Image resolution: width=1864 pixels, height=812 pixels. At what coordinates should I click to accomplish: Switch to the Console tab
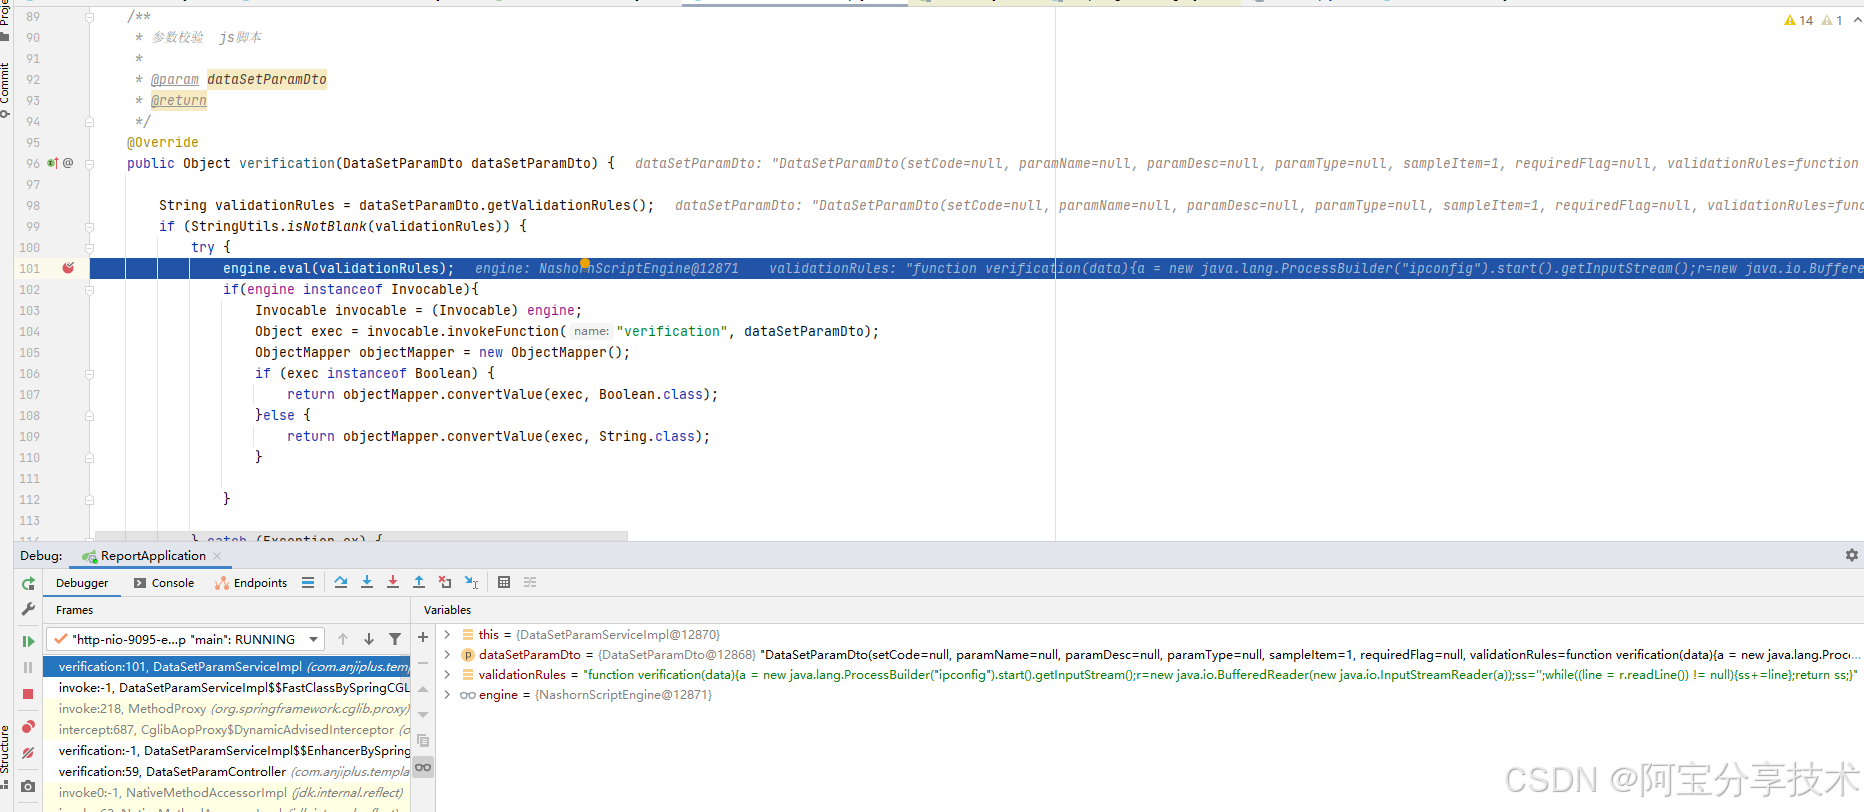coord(164,583)
